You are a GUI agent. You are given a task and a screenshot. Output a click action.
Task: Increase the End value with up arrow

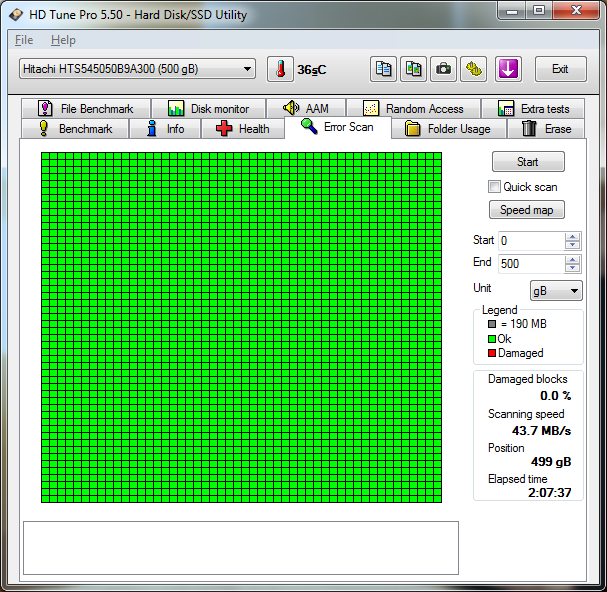tap(573, 259)
